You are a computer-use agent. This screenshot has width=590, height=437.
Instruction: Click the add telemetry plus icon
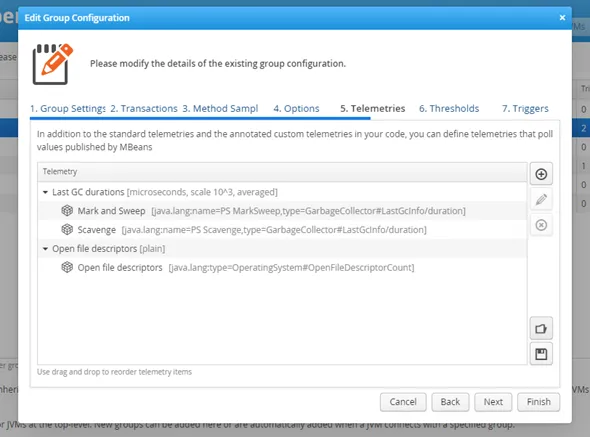click(541, 174)
